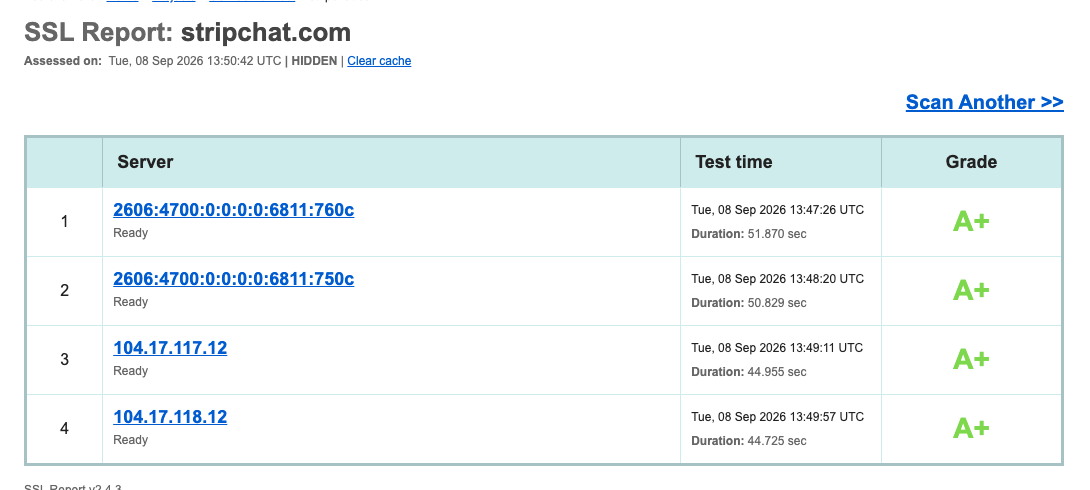This screenshot has height=490, width=1090.
Task: Select test time 13:47:26 UTC
Action: pos(777,210)
